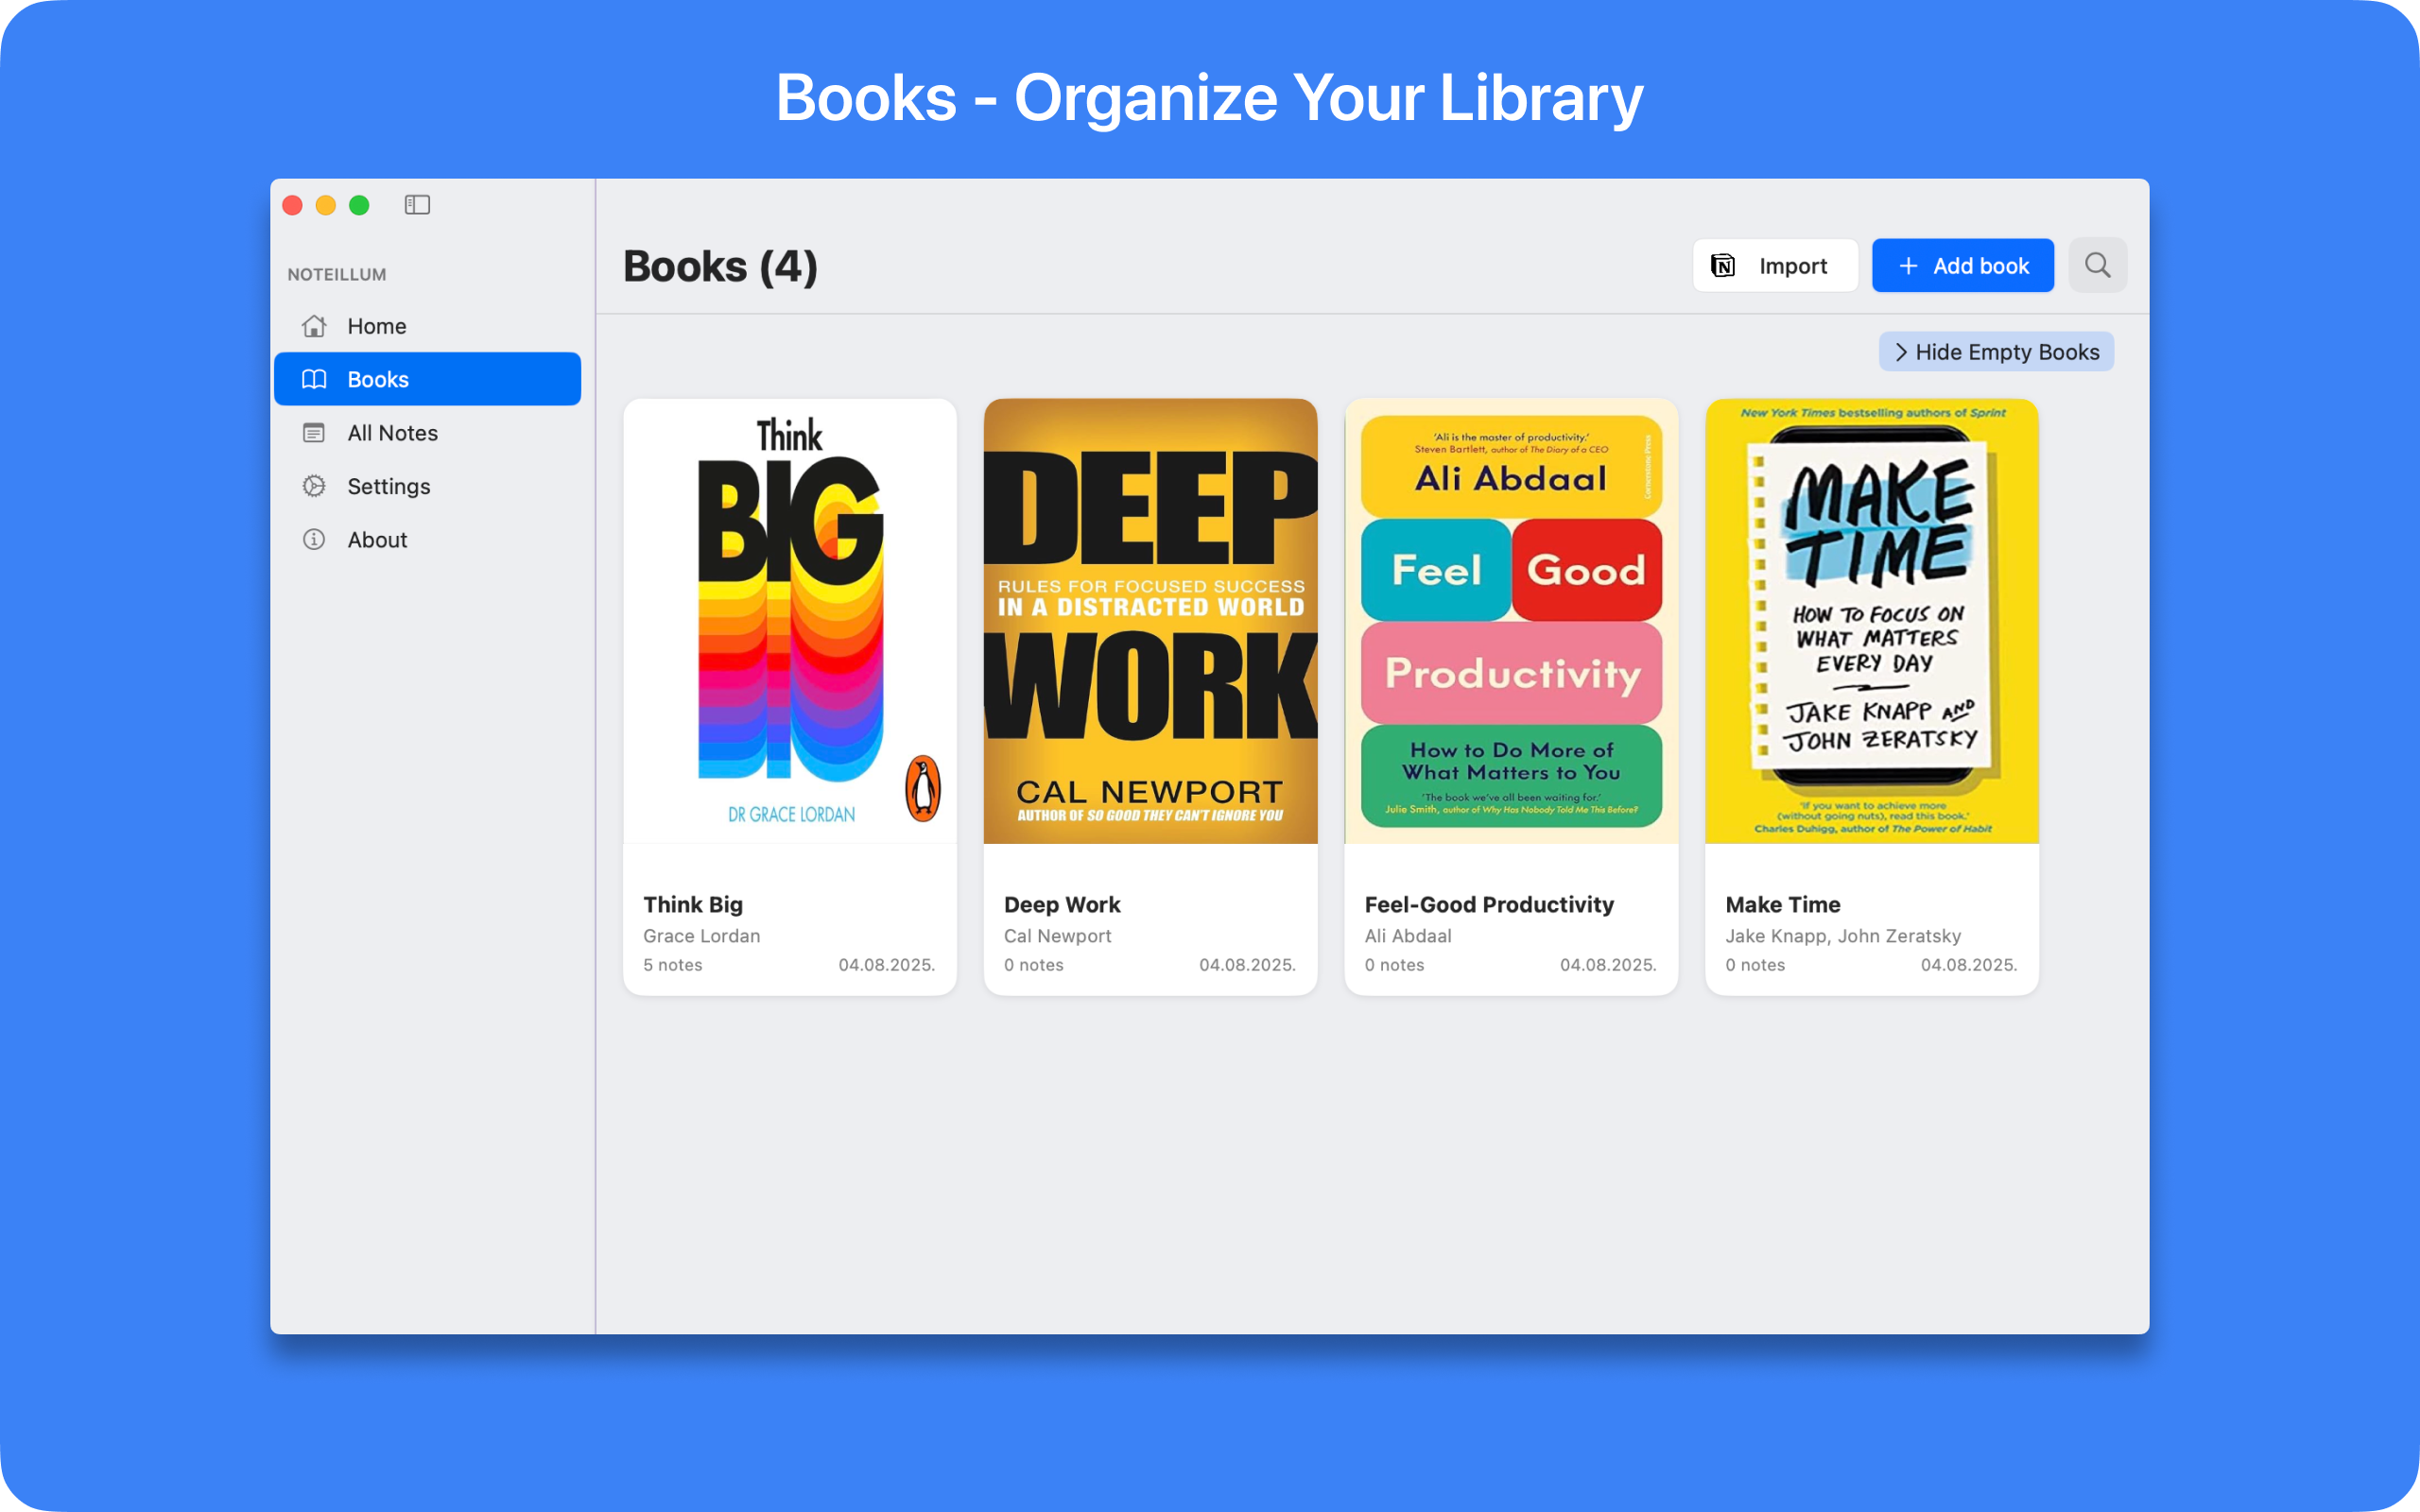Click the Notion logo in Import button
The image size is (2420, 1512).
pos(1723,266)
